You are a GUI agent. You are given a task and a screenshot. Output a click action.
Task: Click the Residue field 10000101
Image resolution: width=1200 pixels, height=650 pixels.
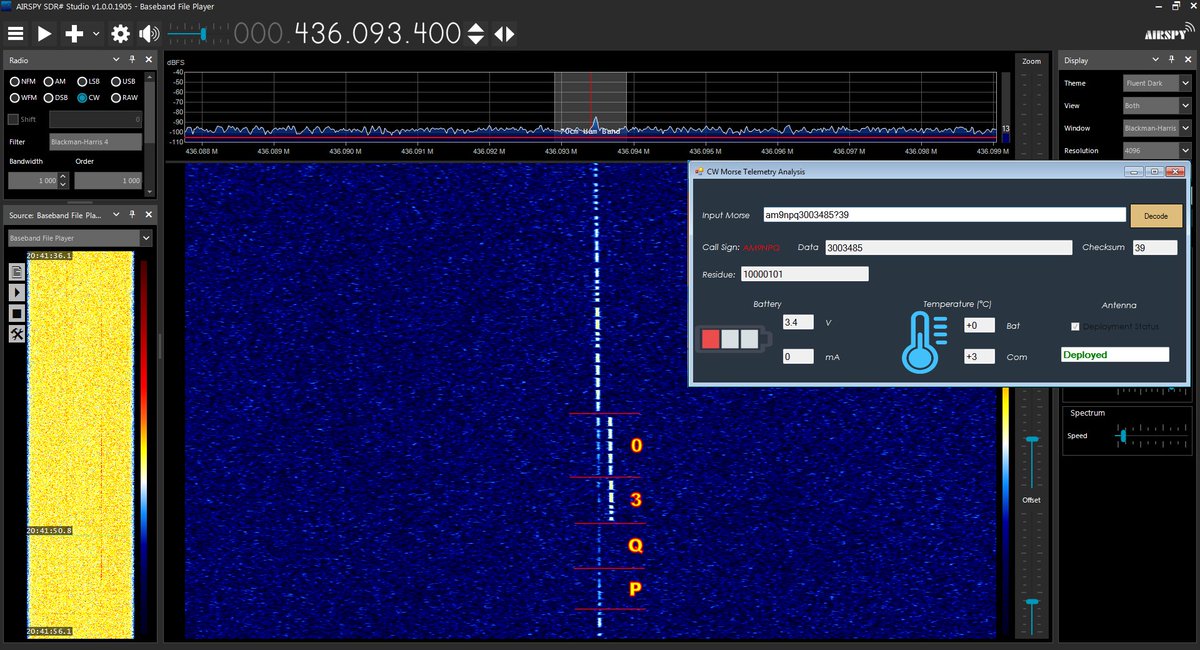(x=804, y=274)
